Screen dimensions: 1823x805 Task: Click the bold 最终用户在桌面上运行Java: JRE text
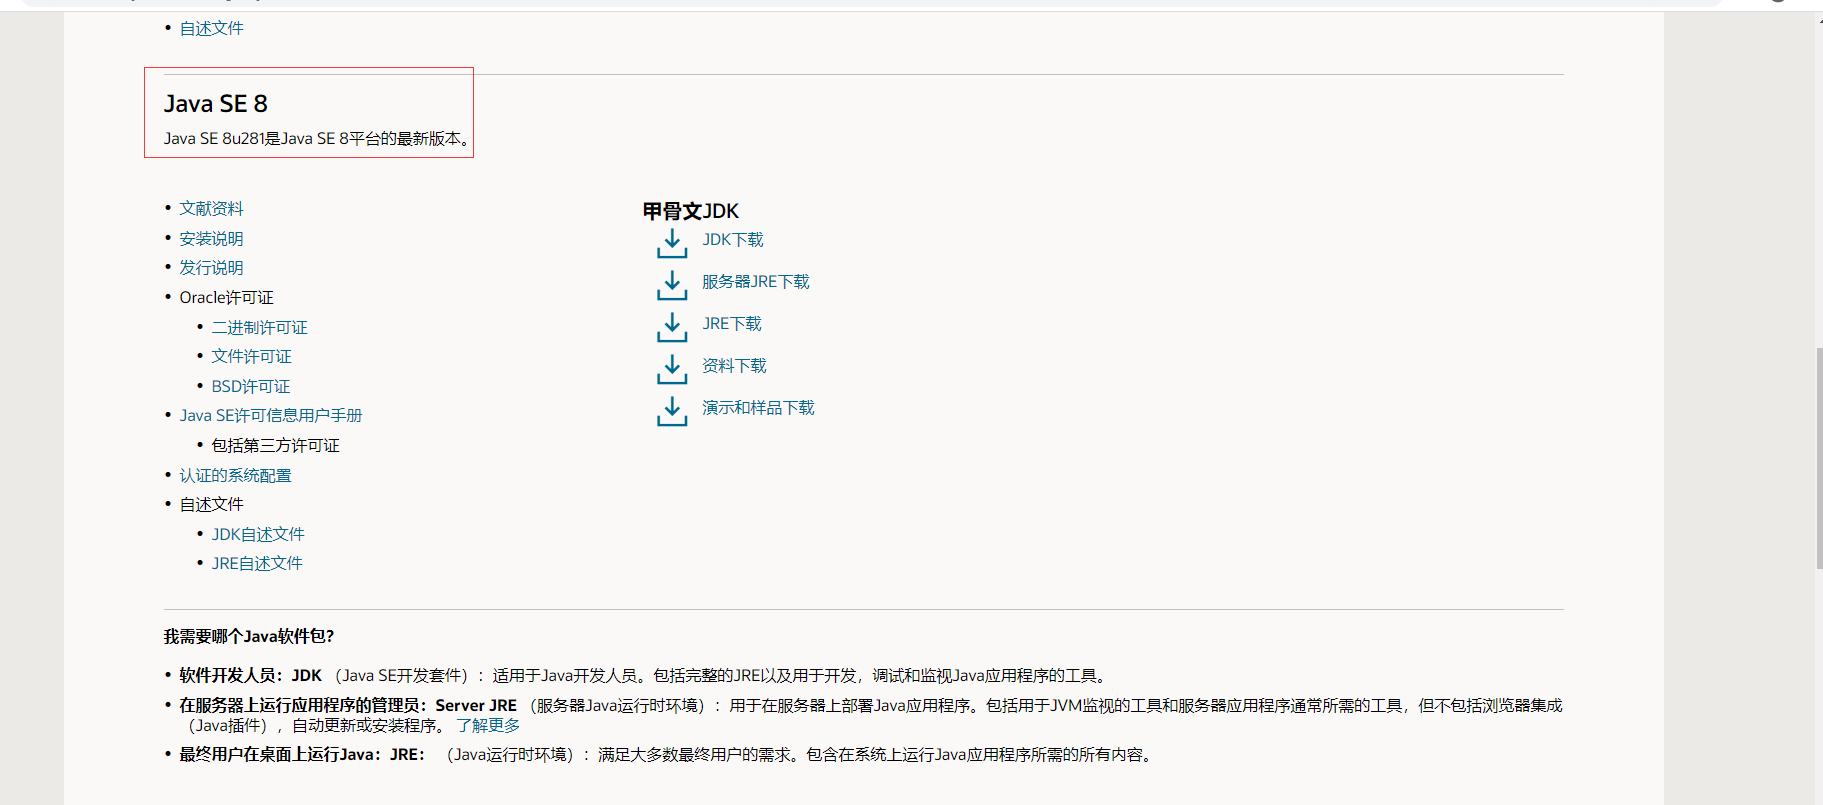pyautogui.click(x=302, y=755)
